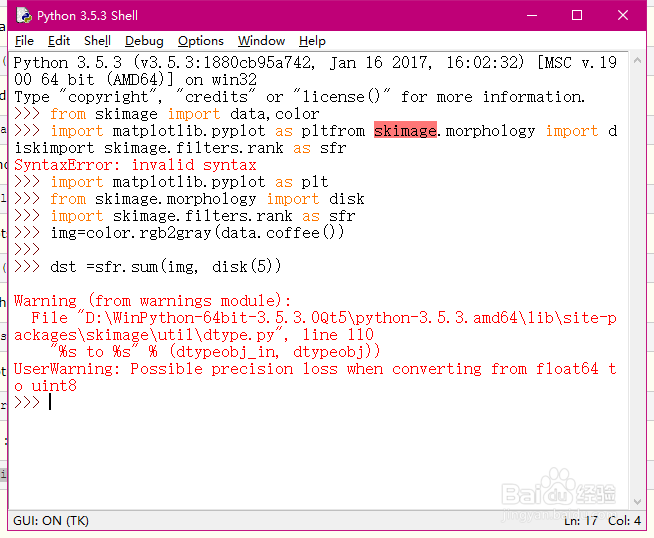This screenshot has width=654, height=538.
Task: Click the 'UserWarning: Possible precision loss' line
Action: point(315,377)
